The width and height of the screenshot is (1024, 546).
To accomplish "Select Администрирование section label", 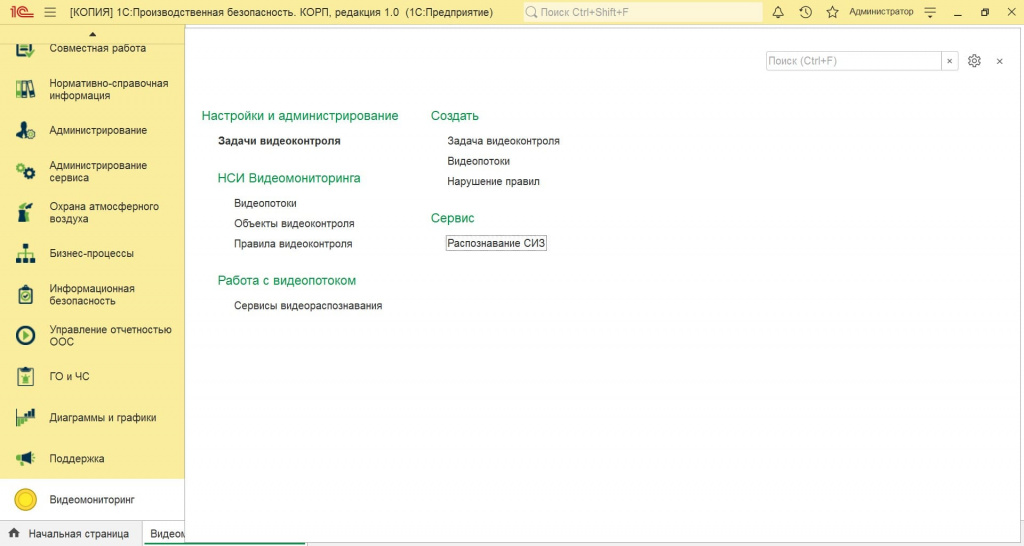I will pyautogui.click(x=98, y=130).
